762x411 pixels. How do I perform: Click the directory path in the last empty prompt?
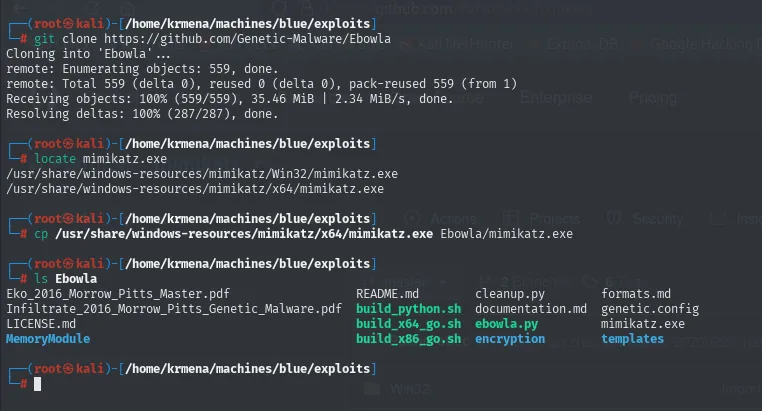pos(247,369)
